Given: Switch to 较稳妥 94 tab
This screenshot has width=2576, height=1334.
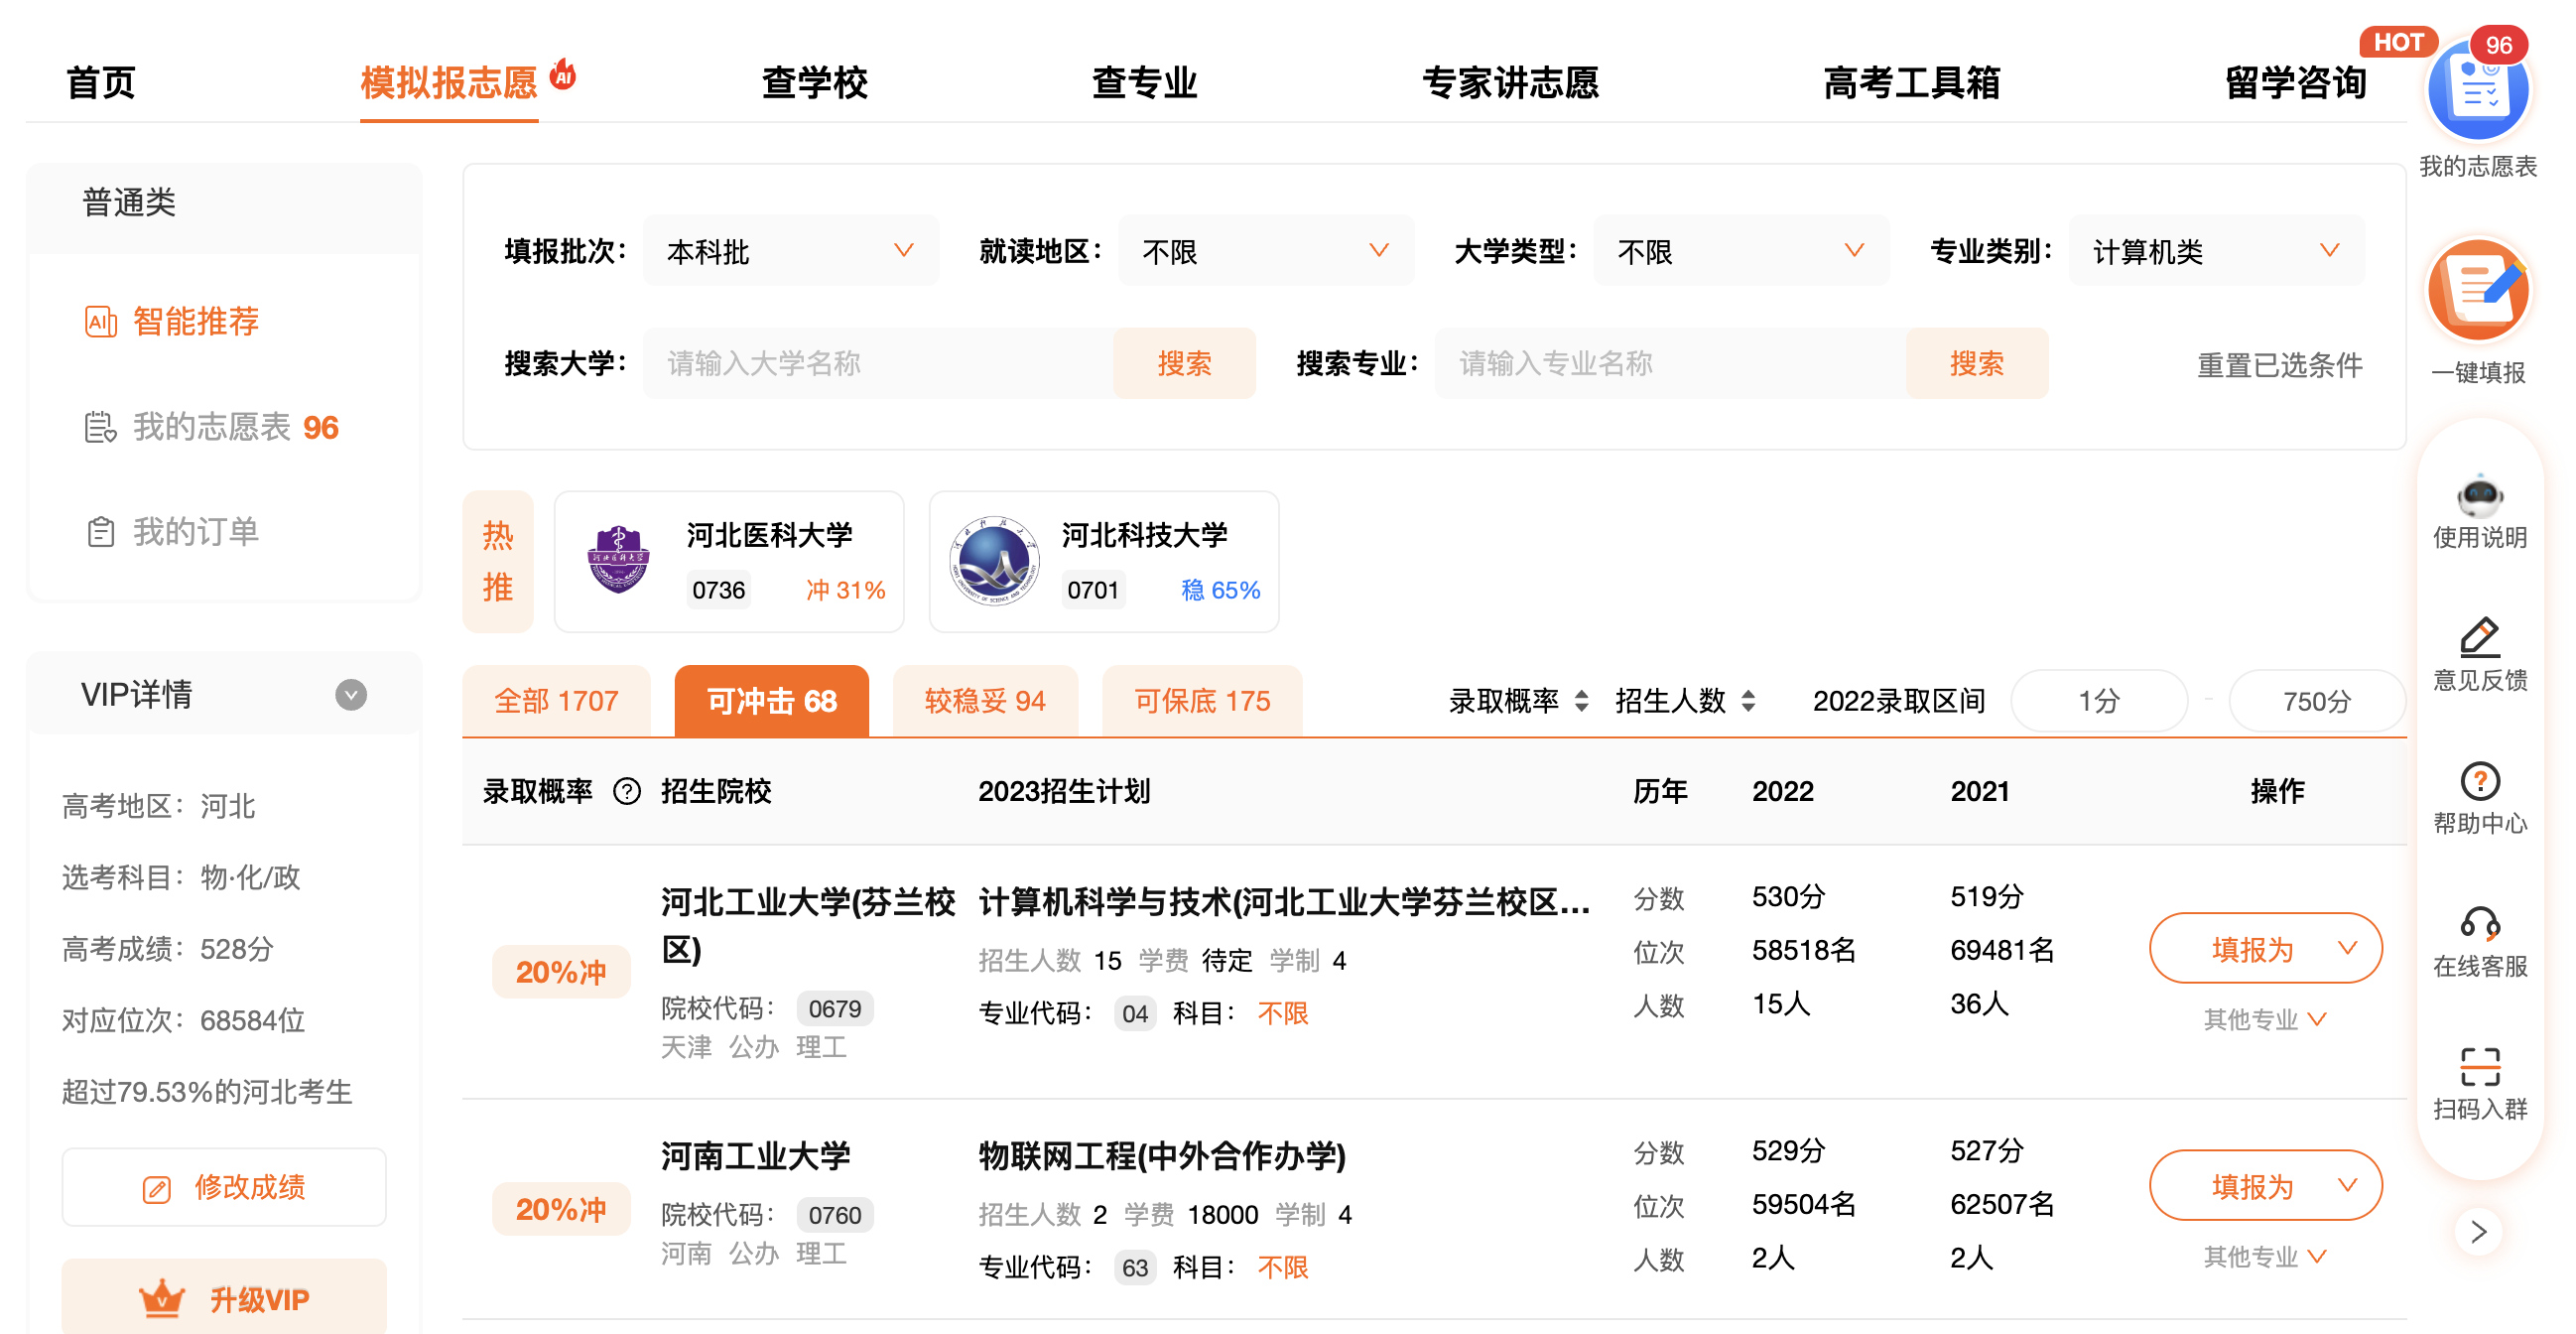Looking at the screenshot, I should tap(984, 701).
